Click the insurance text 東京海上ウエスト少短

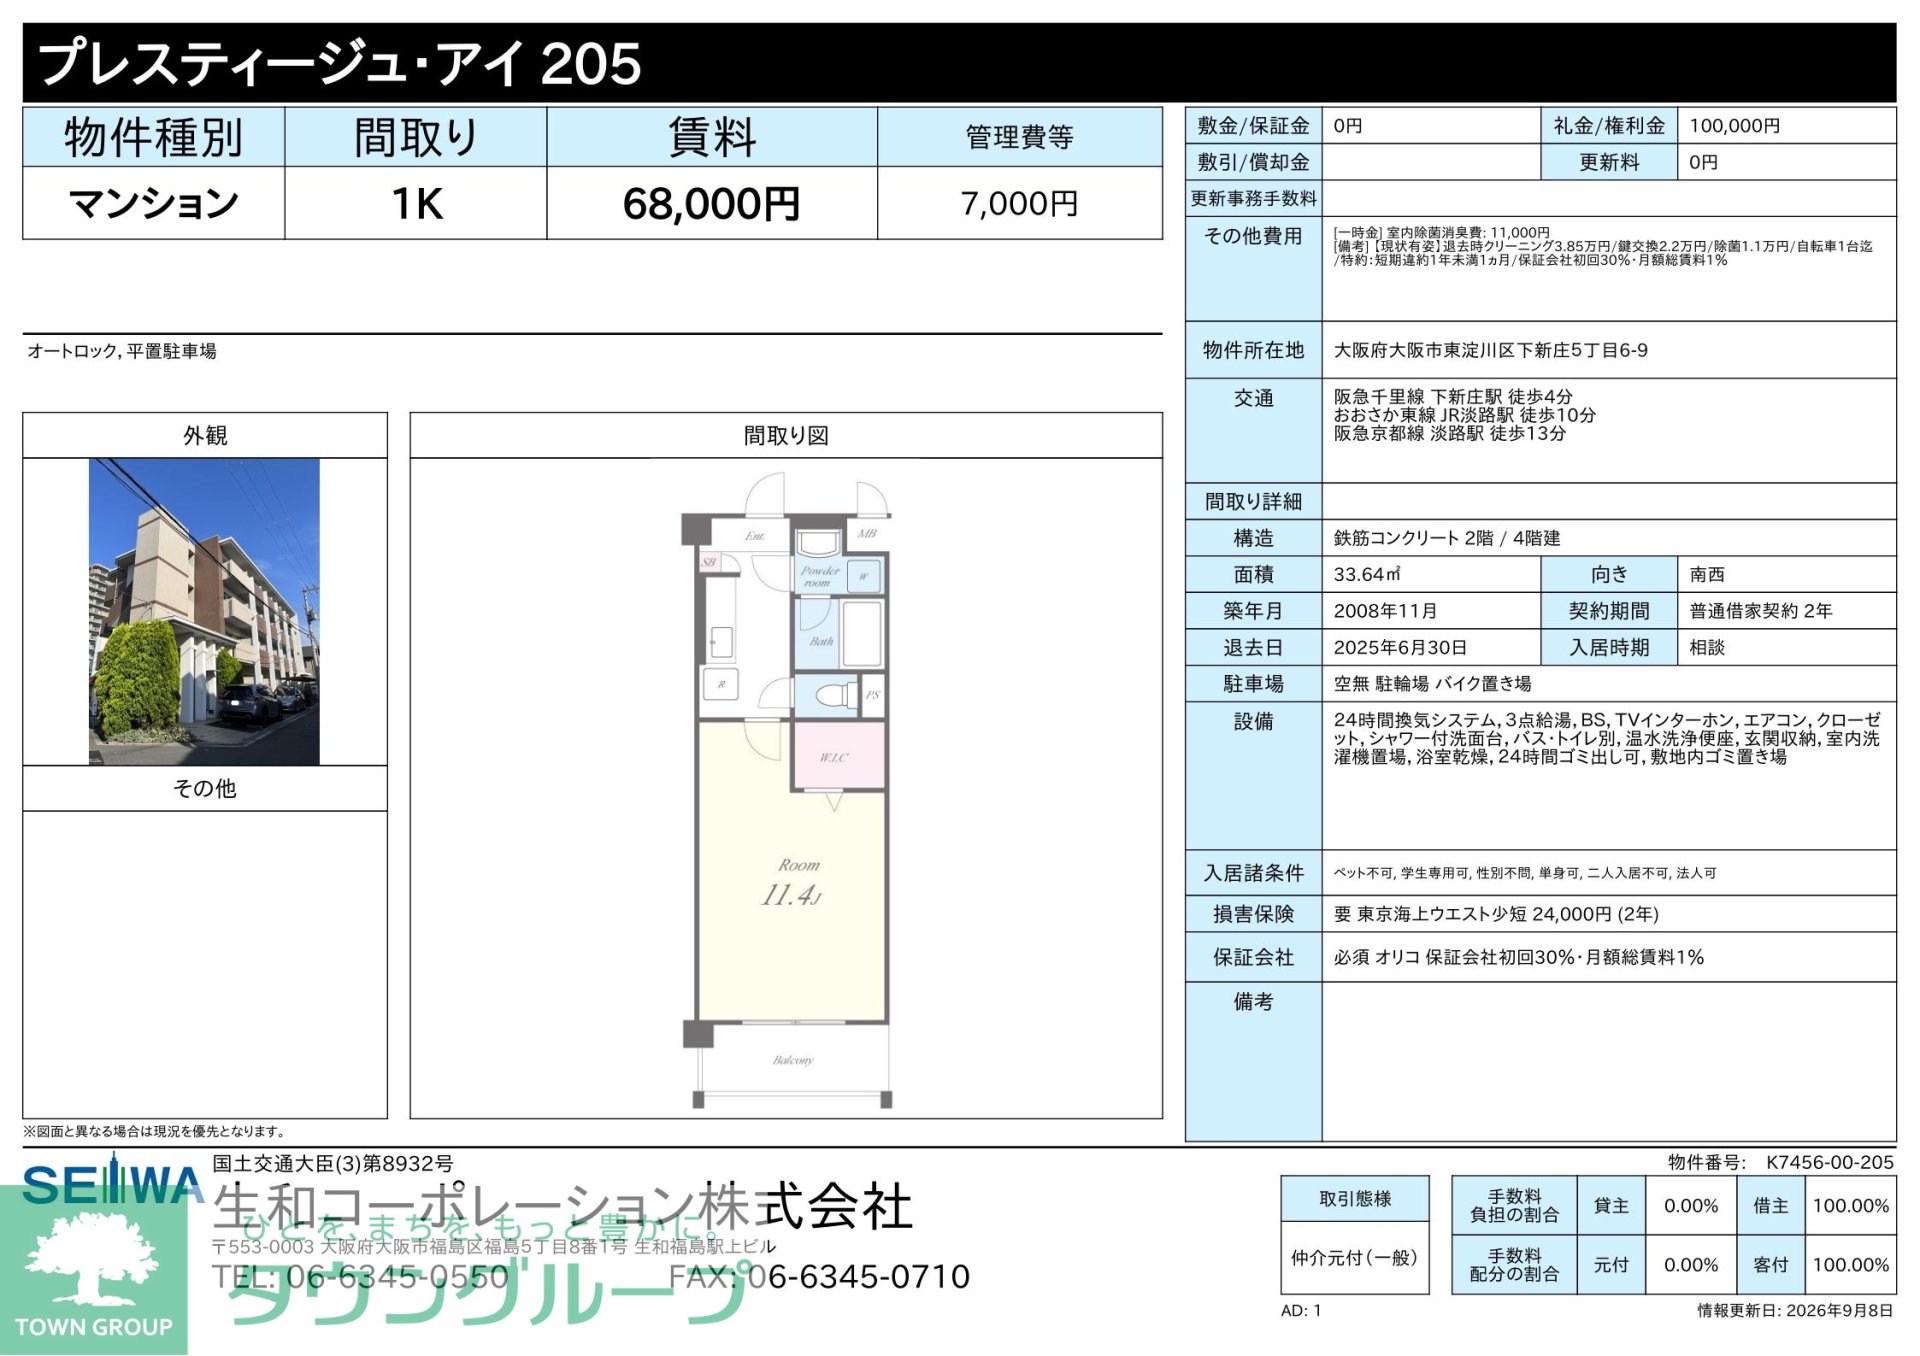[1441, 914]
